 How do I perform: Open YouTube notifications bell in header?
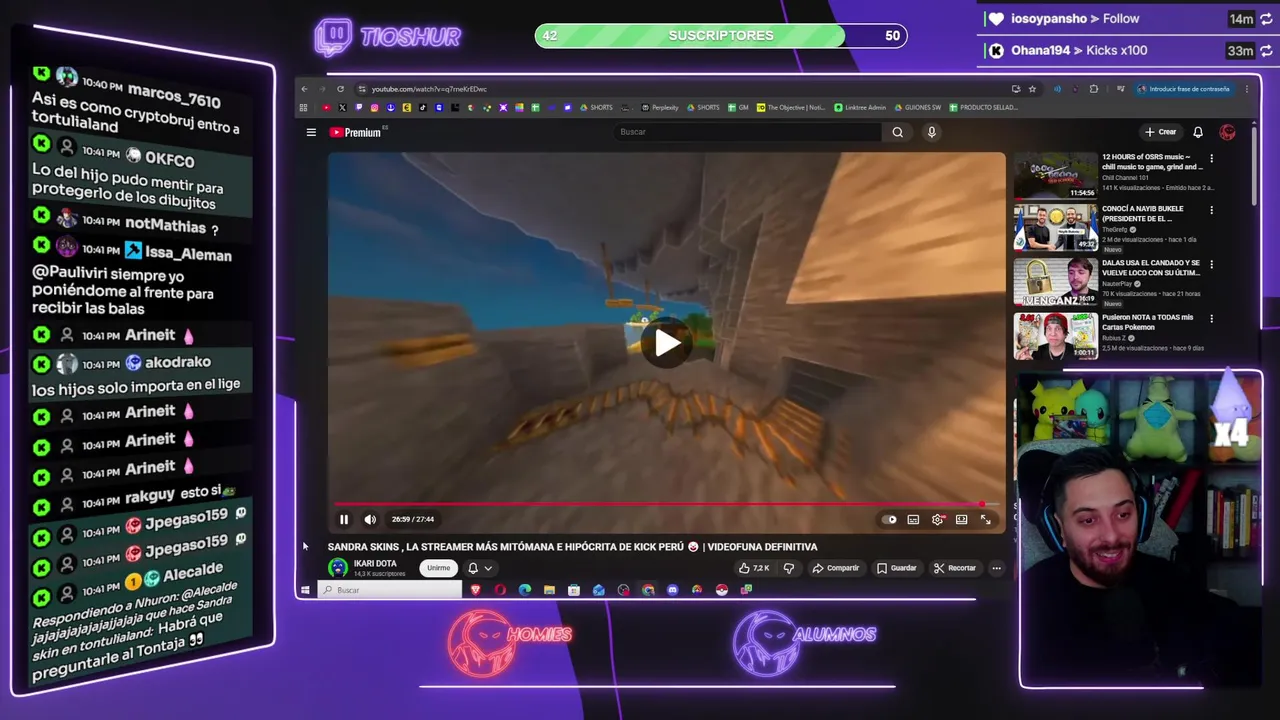1198,132
